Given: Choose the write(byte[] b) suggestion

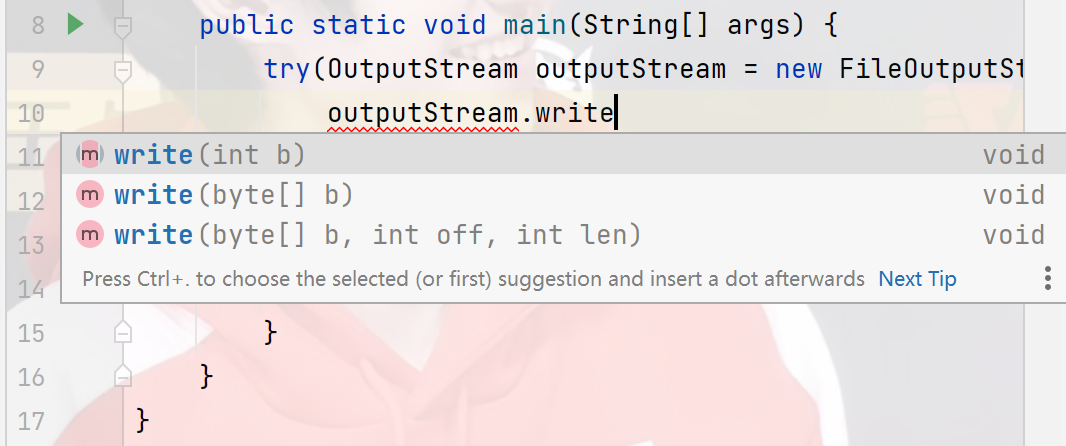Looking at the screenshot, I should pyautogui.click(x=564, y=195).
